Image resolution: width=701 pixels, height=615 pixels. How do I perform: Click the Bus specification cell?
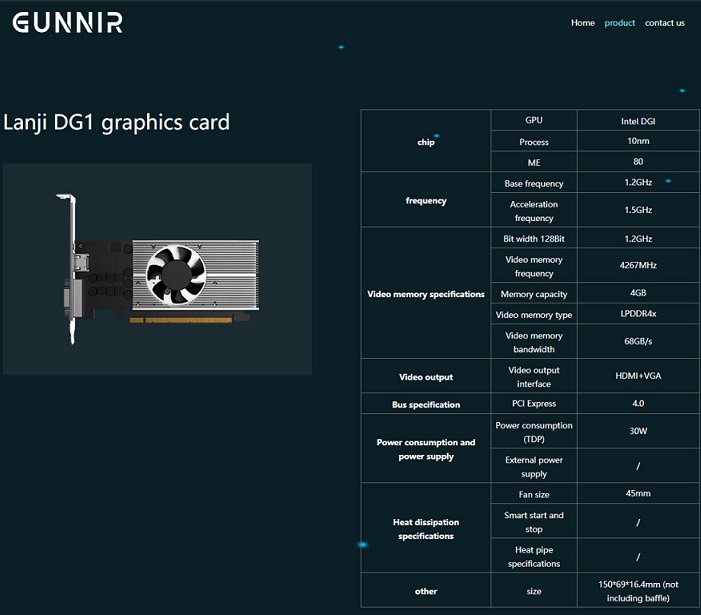tap(426, 404)
